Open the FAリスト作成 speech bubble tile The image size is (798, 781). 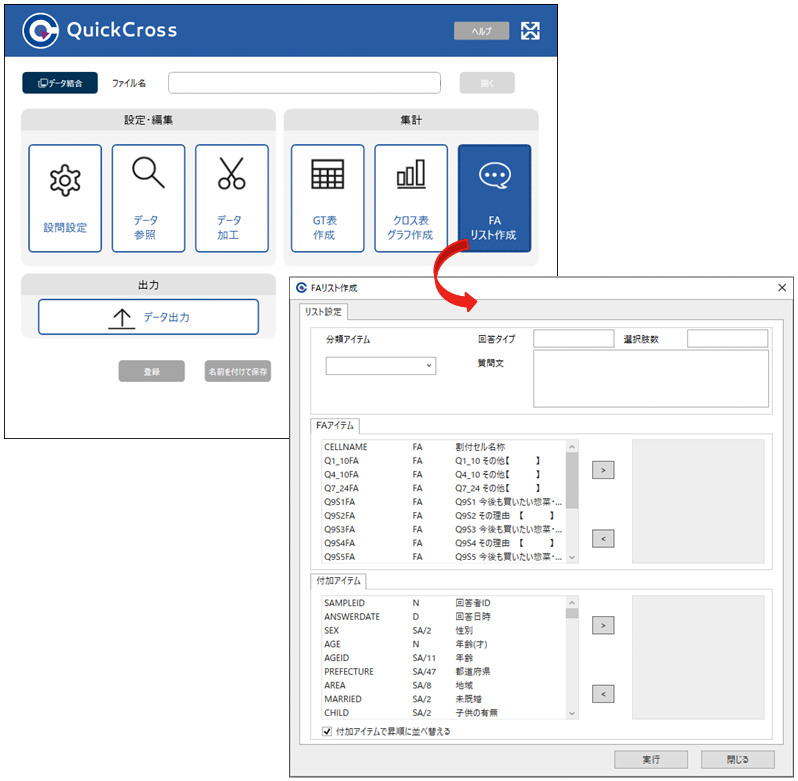pyautogui.click(x=494, y=198)
